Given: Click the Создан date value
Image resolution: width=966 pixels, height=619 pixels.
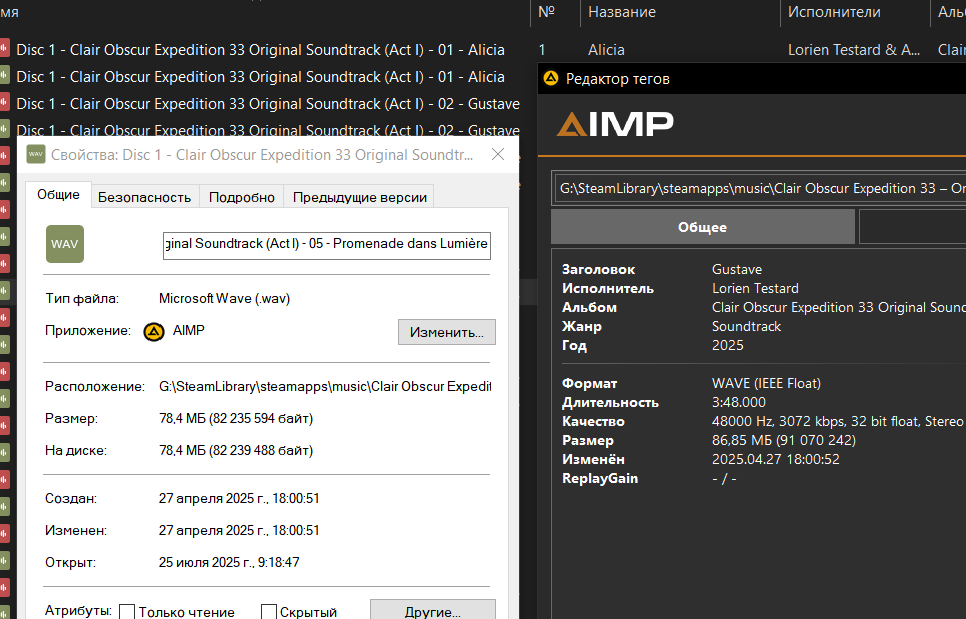Looking at the screenshot, I should tap(239, 498).
